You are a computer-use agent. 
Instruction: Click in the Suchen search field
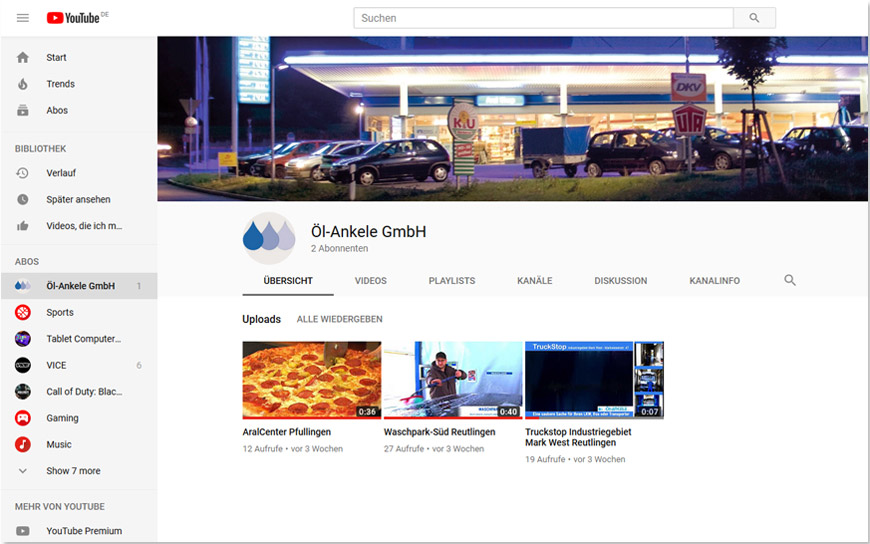[x=544, y=18]
